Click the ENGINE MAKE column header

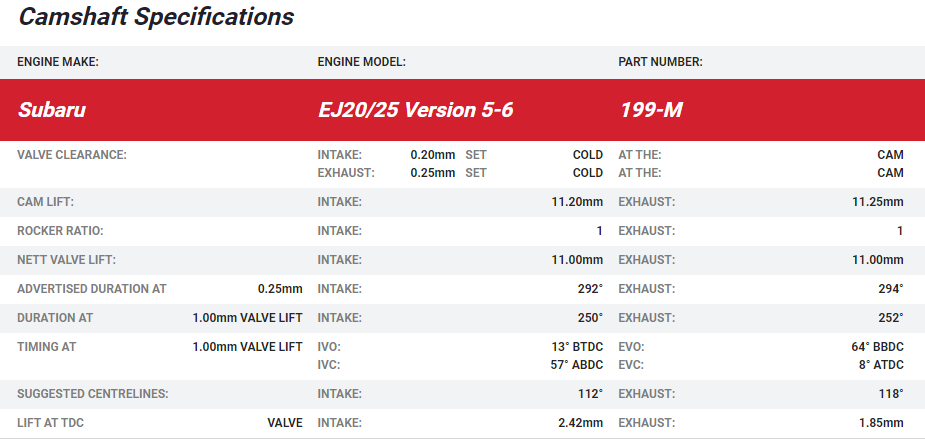(57, 62)
